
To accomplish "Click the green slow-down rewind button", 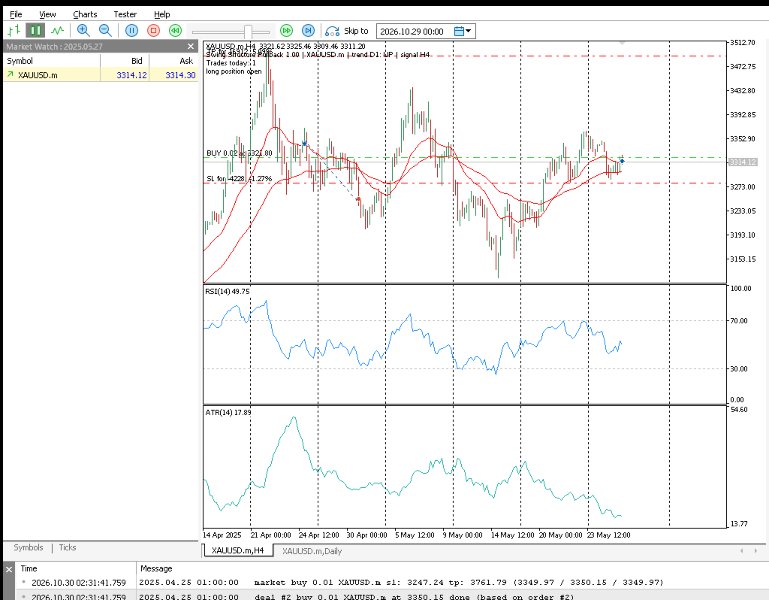I will point(175,30).
